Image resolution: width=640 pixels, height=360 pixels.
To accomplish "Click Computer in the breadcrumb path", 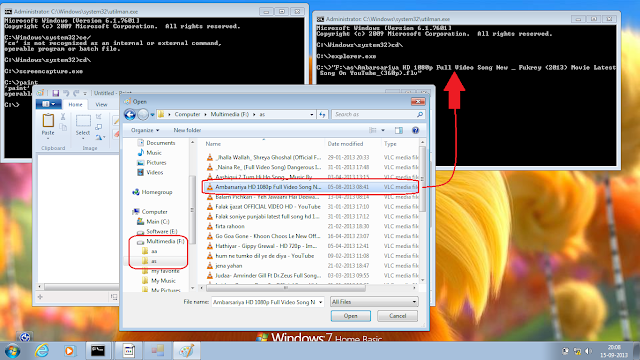I will pos(187,115).
